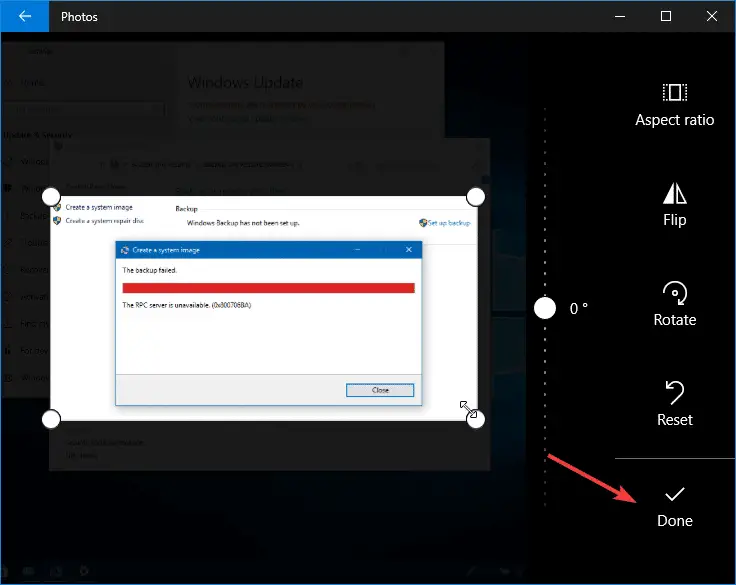Select the bottom-left crop handle
736x585 pixels.
click(x=51, y=419)
